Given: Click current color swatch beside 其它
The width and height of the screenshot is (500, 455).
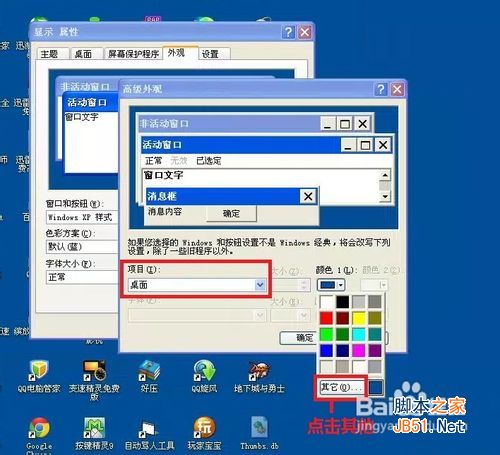Looking at the screenshot, I should 376,388.
